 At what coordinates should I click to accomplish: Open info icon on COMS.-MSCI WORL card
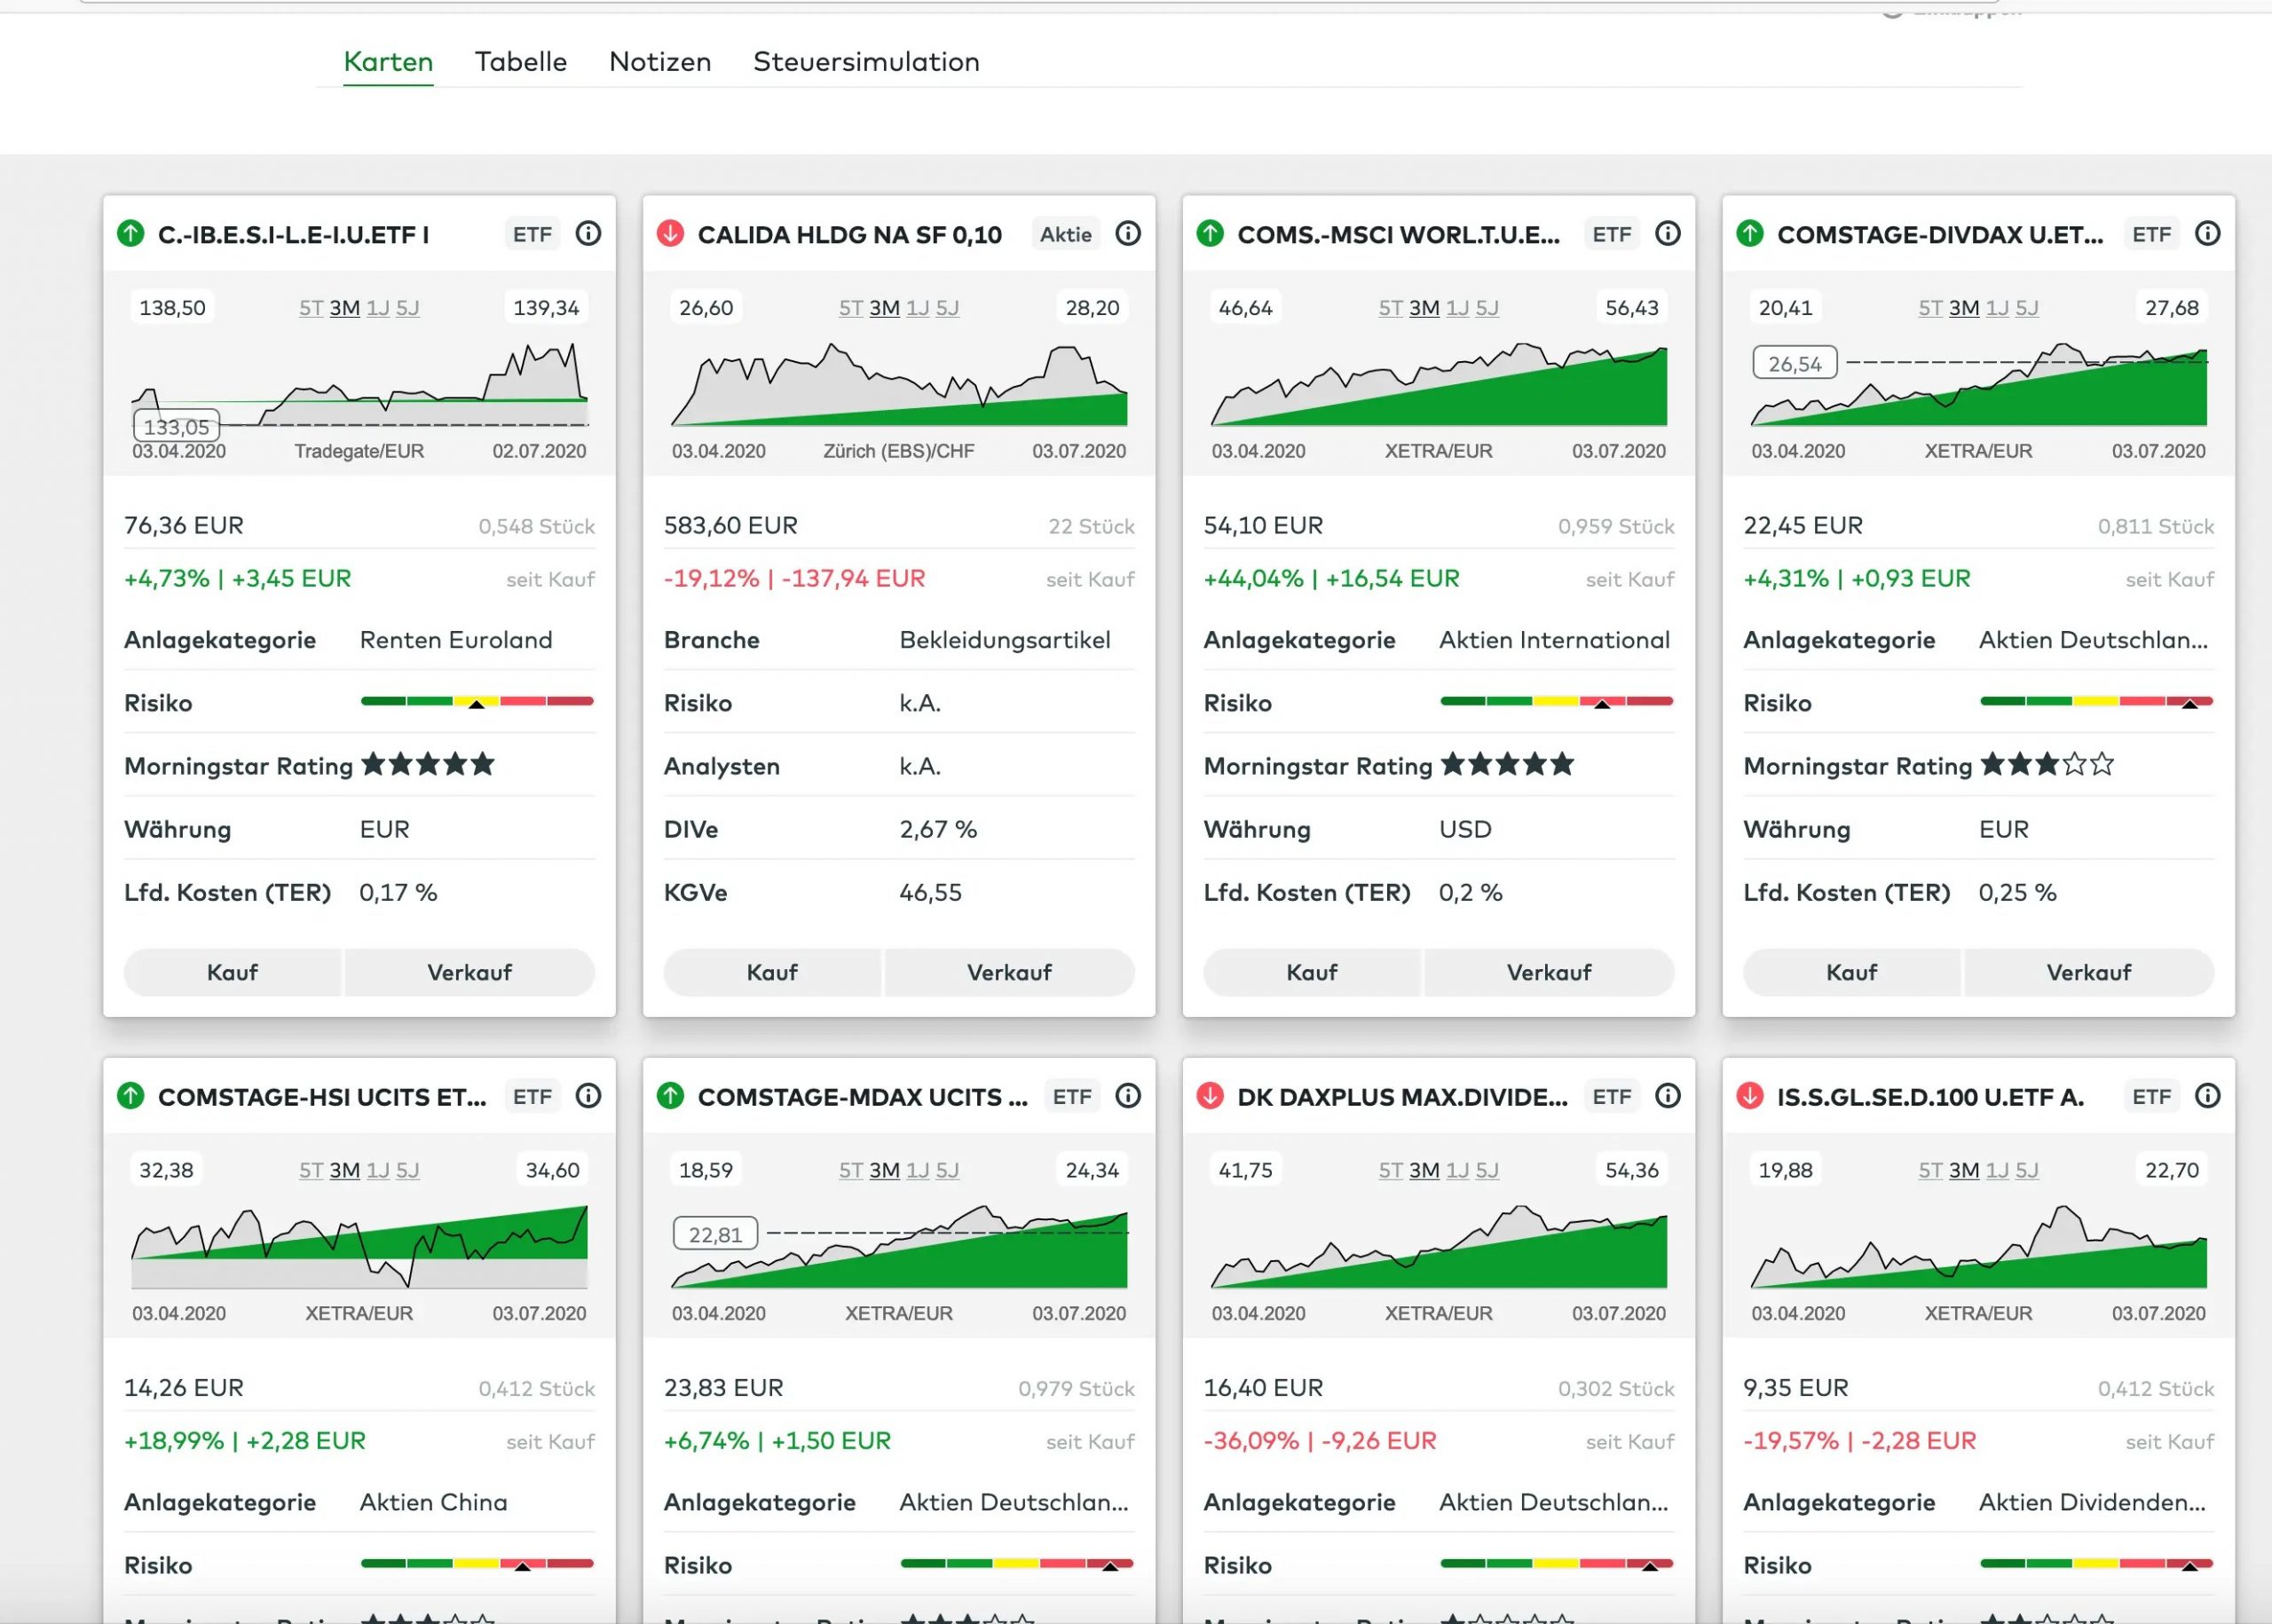1667,234
